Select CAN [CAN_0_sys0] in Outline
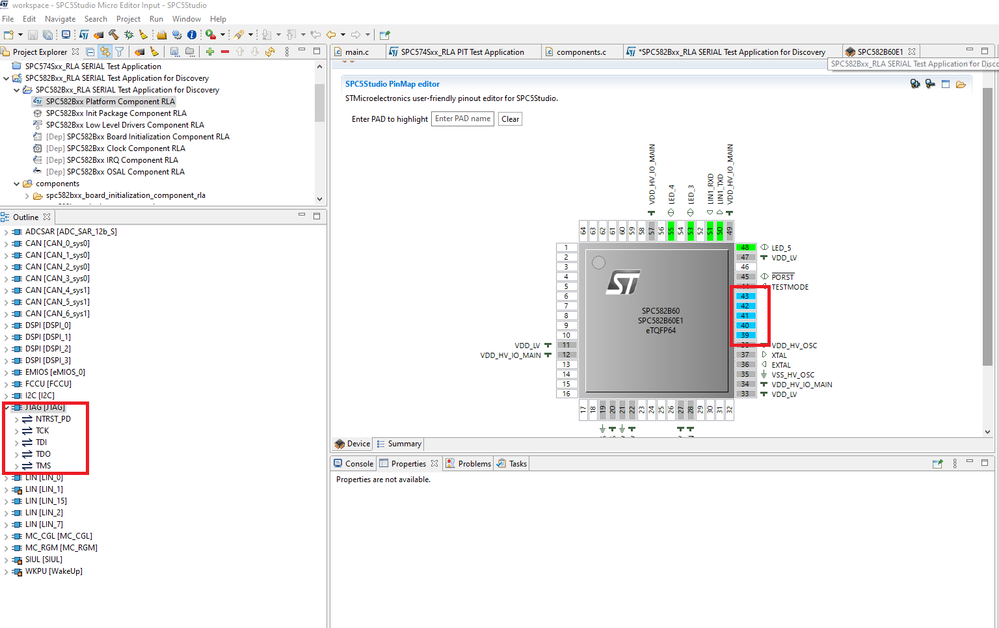 [57, 244]
